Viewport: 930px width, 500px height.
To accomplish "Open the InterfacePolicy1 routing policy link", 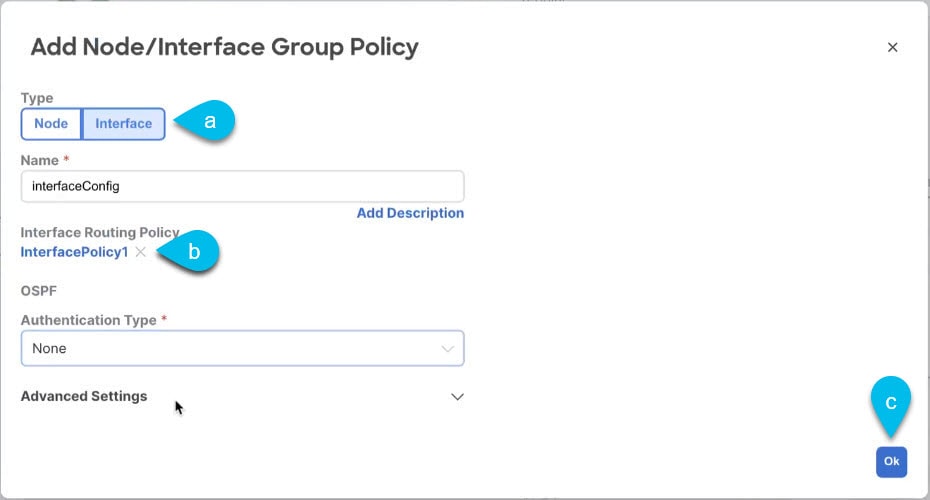I will [74, 252].
